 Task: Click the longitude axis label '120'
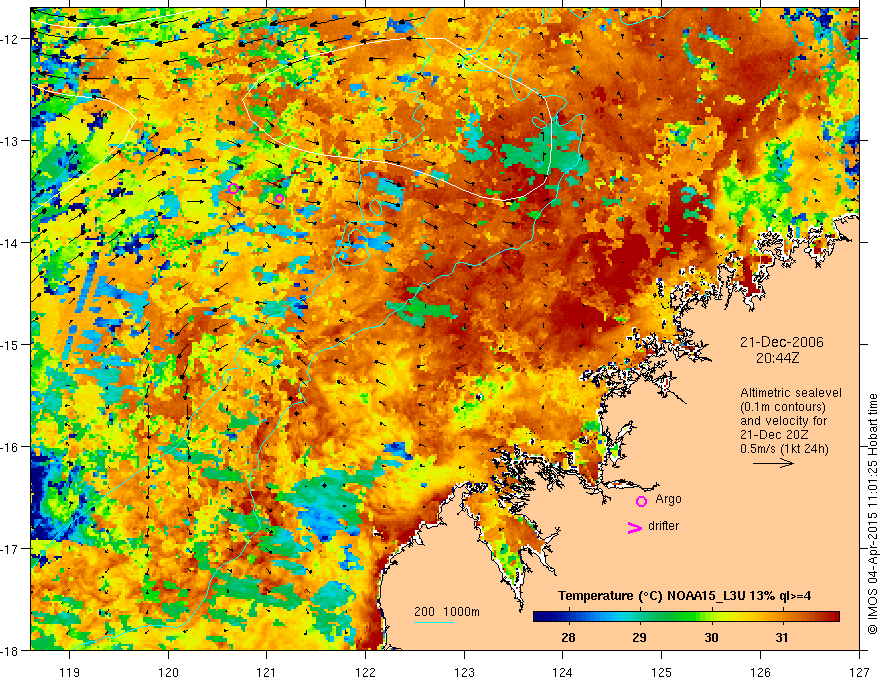168,672
